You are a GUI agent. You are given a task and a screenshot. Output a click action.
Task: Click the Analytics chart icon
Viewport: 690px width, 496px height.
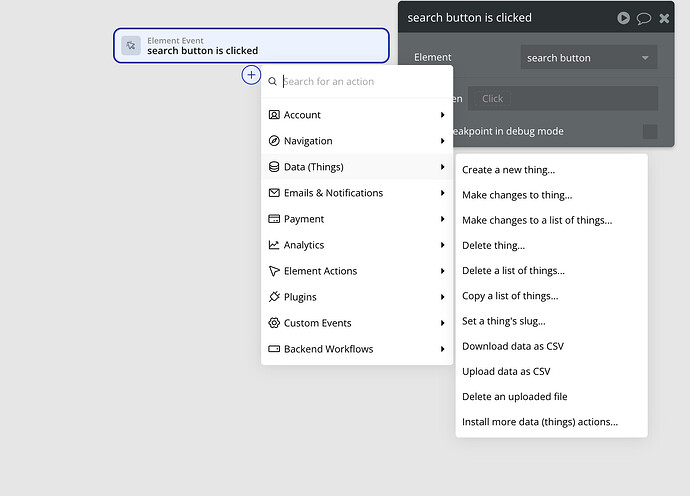coord(274,245)
